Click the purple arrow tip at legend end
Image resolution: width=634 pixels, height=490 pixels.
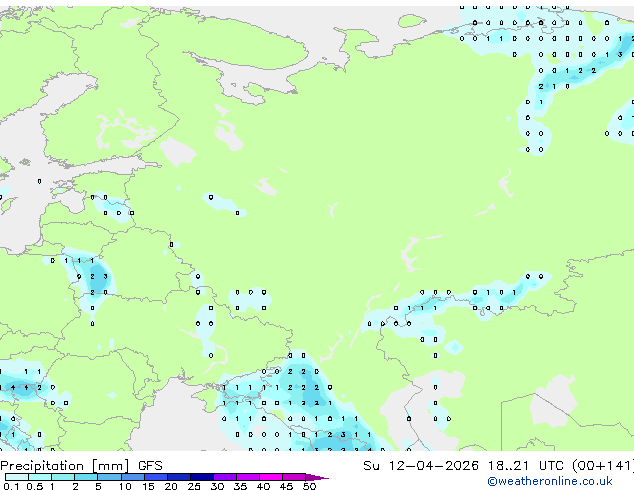click(317, 478)
